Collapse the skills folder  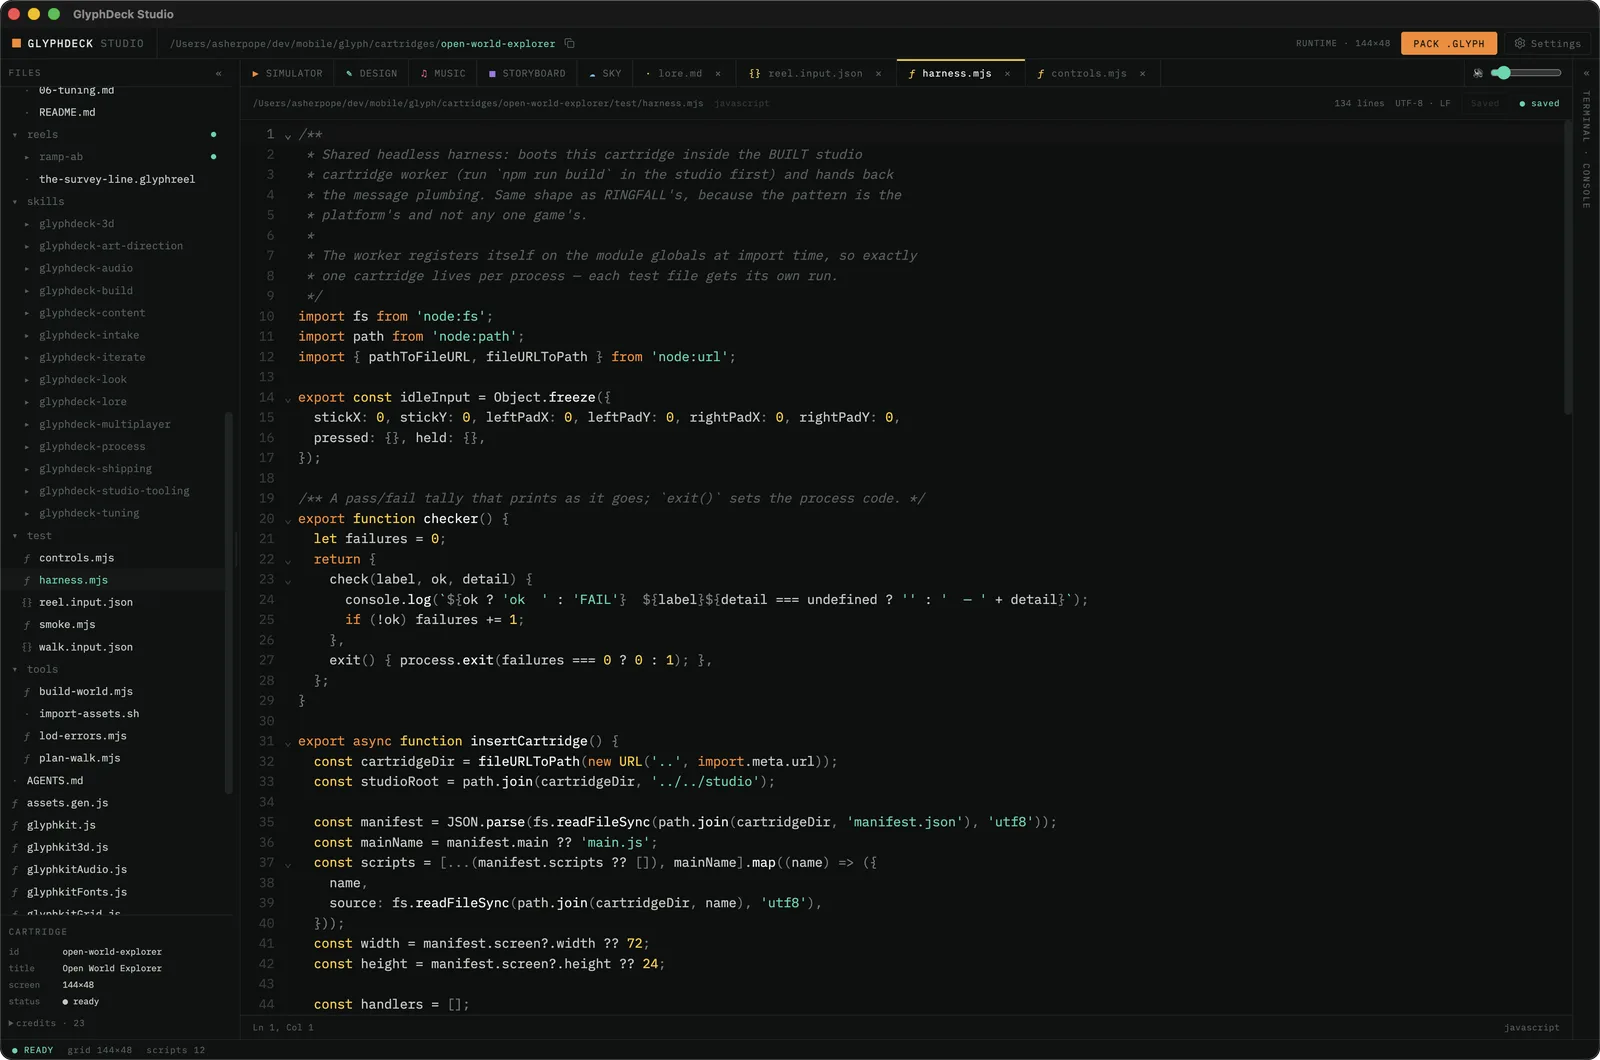click(x=15, y=201)
